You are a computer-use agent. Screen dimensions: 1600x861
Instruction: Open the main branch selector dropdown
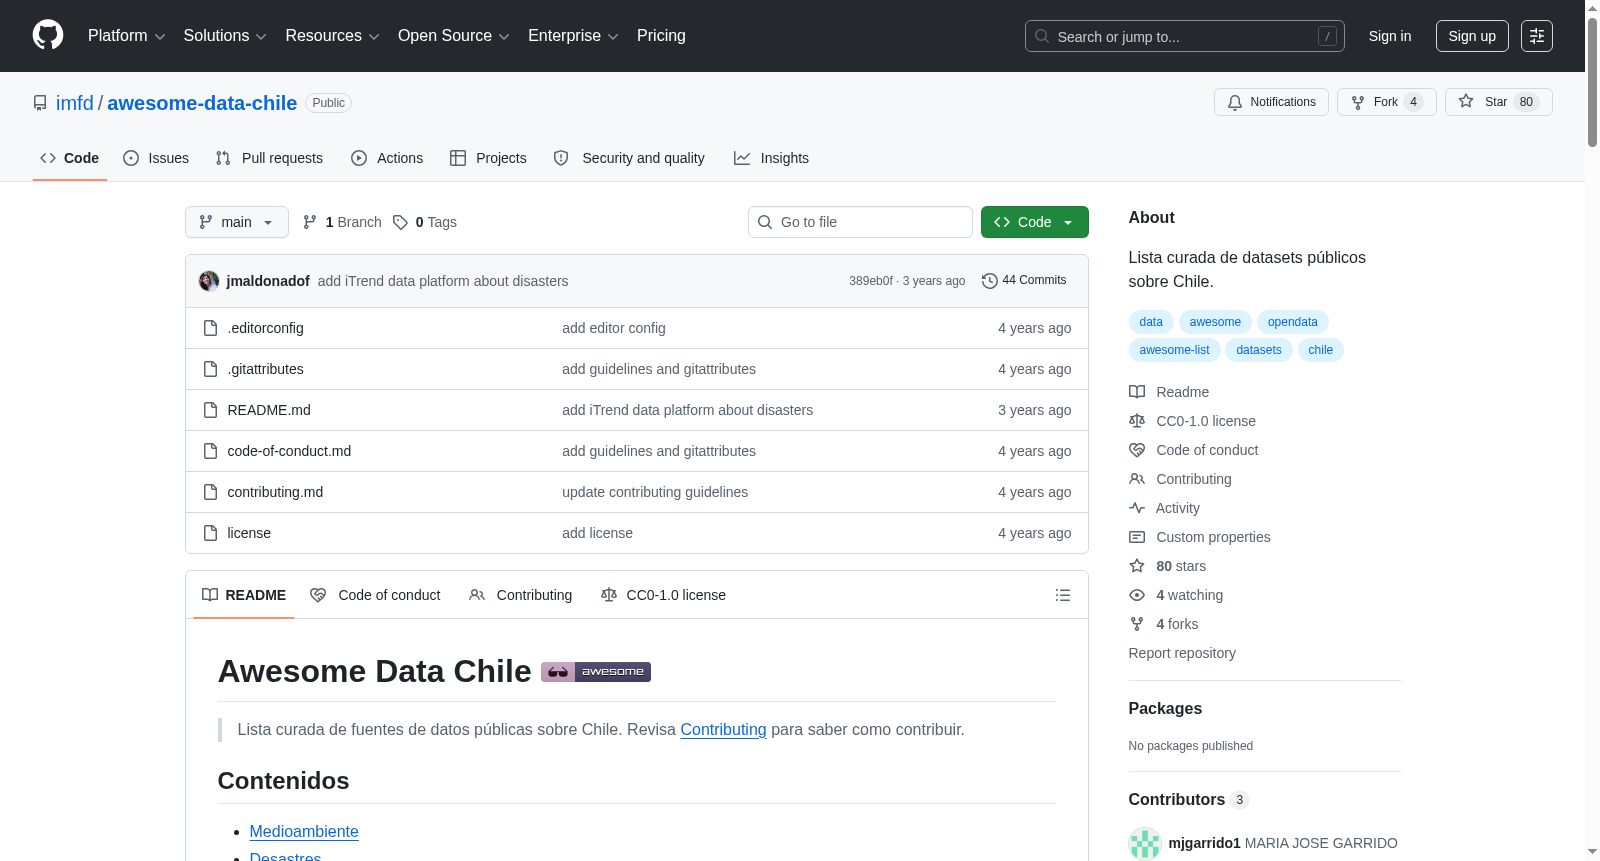[237, 222]
